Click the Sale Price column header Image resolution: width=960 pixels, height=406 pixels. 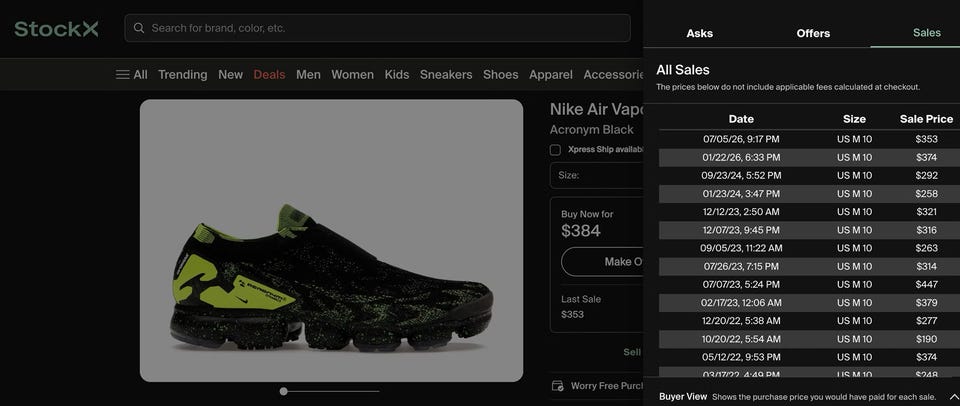tap(926, 119)
